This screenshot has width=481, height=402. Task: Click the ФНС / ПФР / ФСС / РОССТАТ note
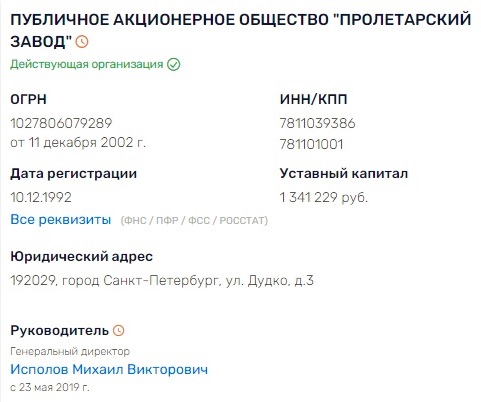194,220
